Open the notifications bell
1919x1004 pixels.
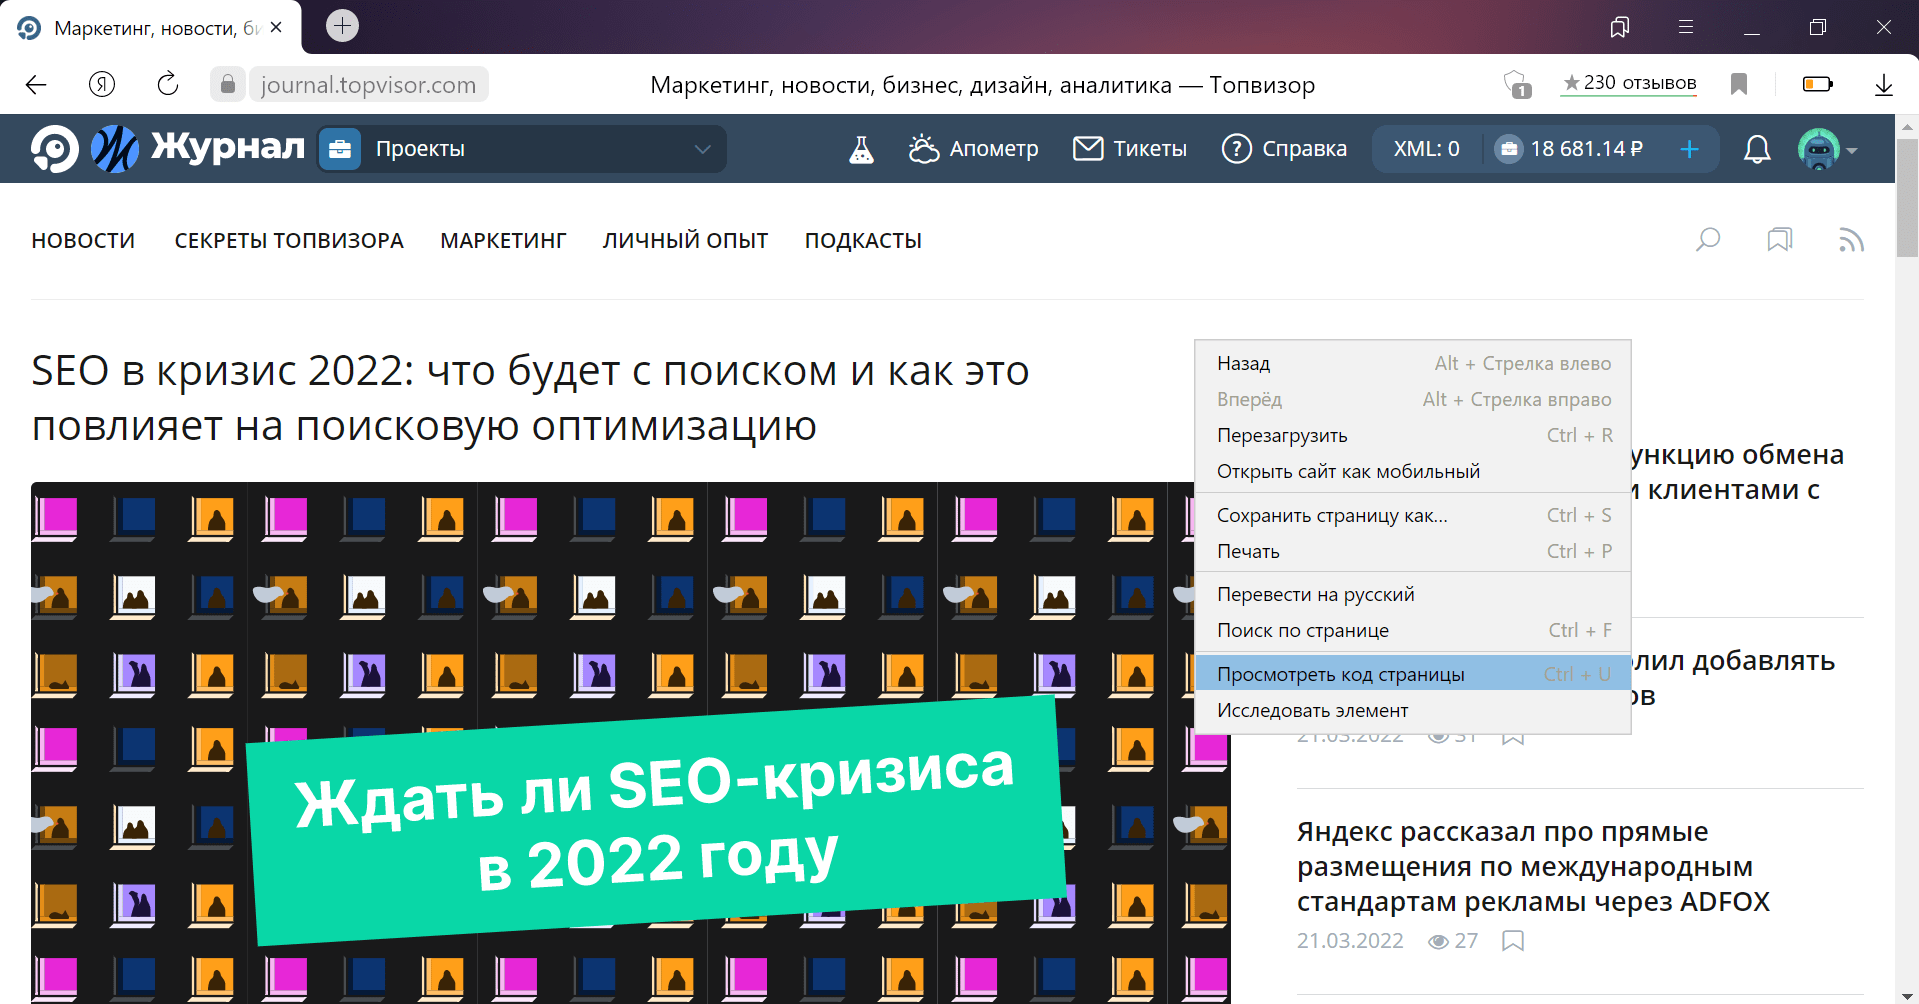[1757, 149]
